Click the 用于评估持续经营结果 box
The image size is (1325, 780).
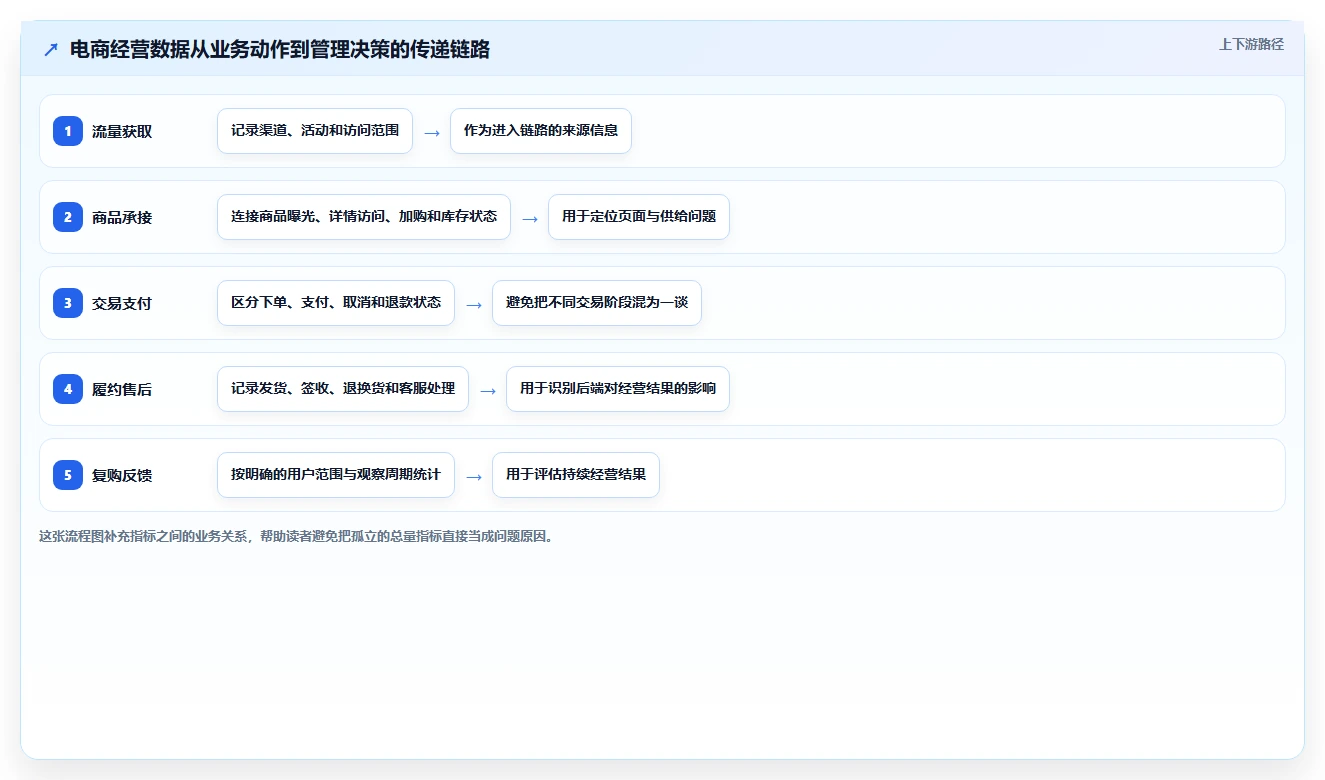[x=576, y=475]
